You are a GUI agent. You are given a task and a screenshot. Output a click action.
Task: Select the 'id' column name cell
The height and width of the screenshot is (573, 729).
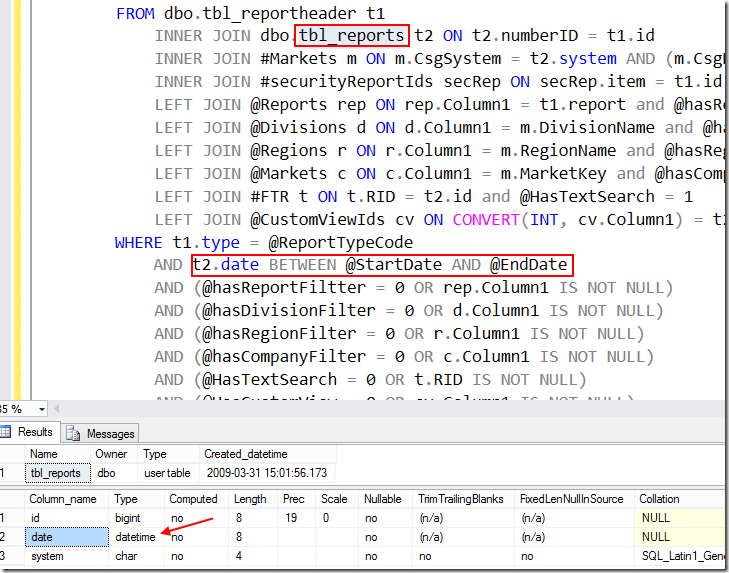pyautogui.click(x=66, y=518)
